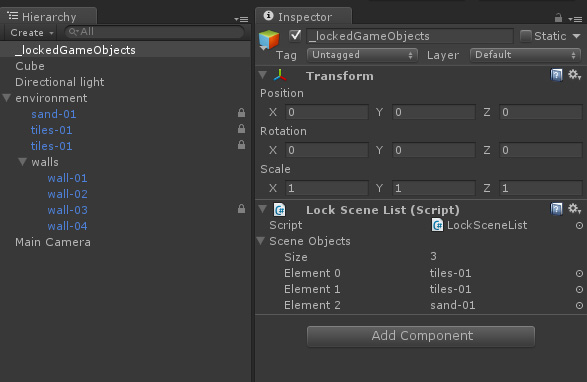Open the Default layer dropdown
The image size is (587, 382).
pos(525,55)
